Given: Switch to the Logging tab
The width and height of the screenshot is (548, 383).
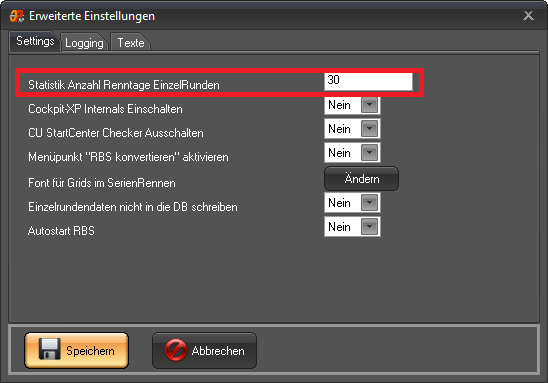Looking at the screenshot, I should (x=84, y=43).
